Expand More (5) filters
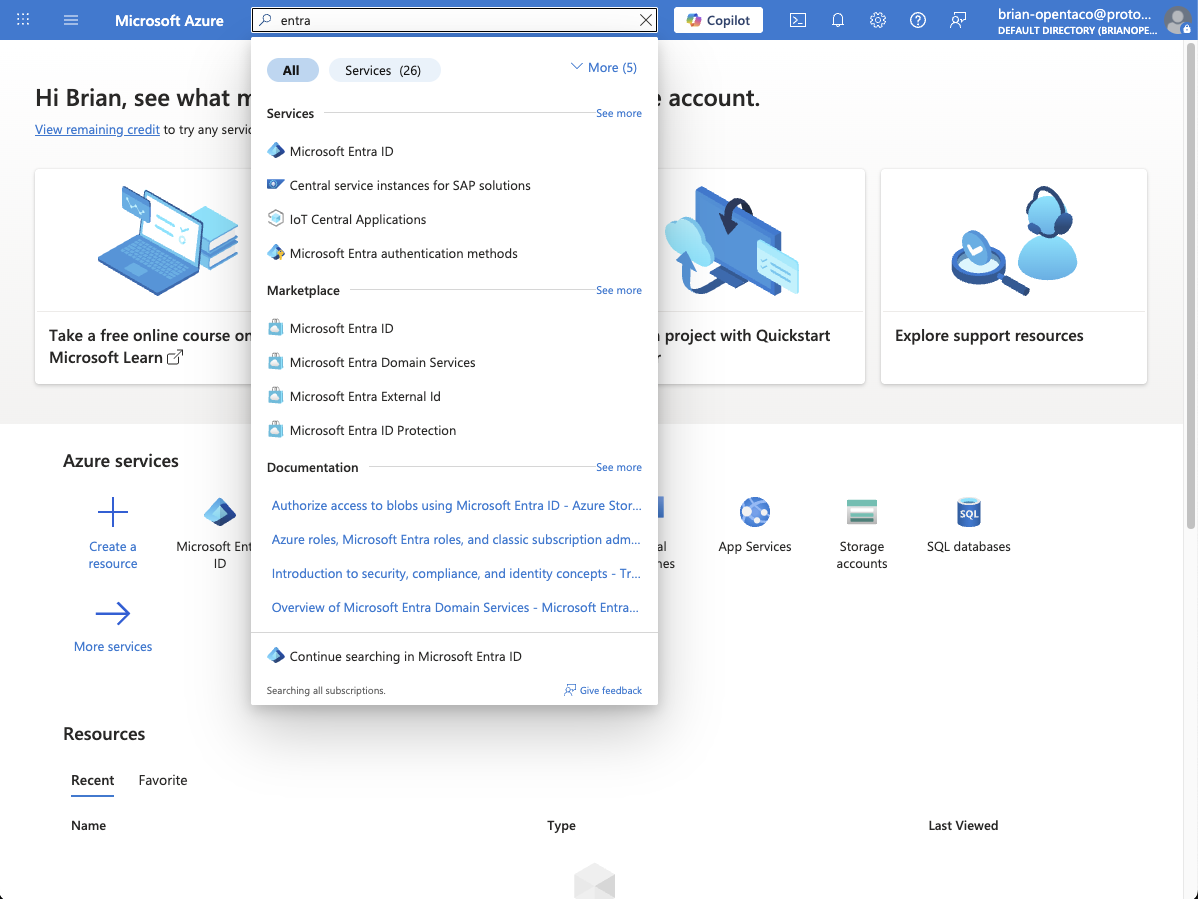 (604, 67)
